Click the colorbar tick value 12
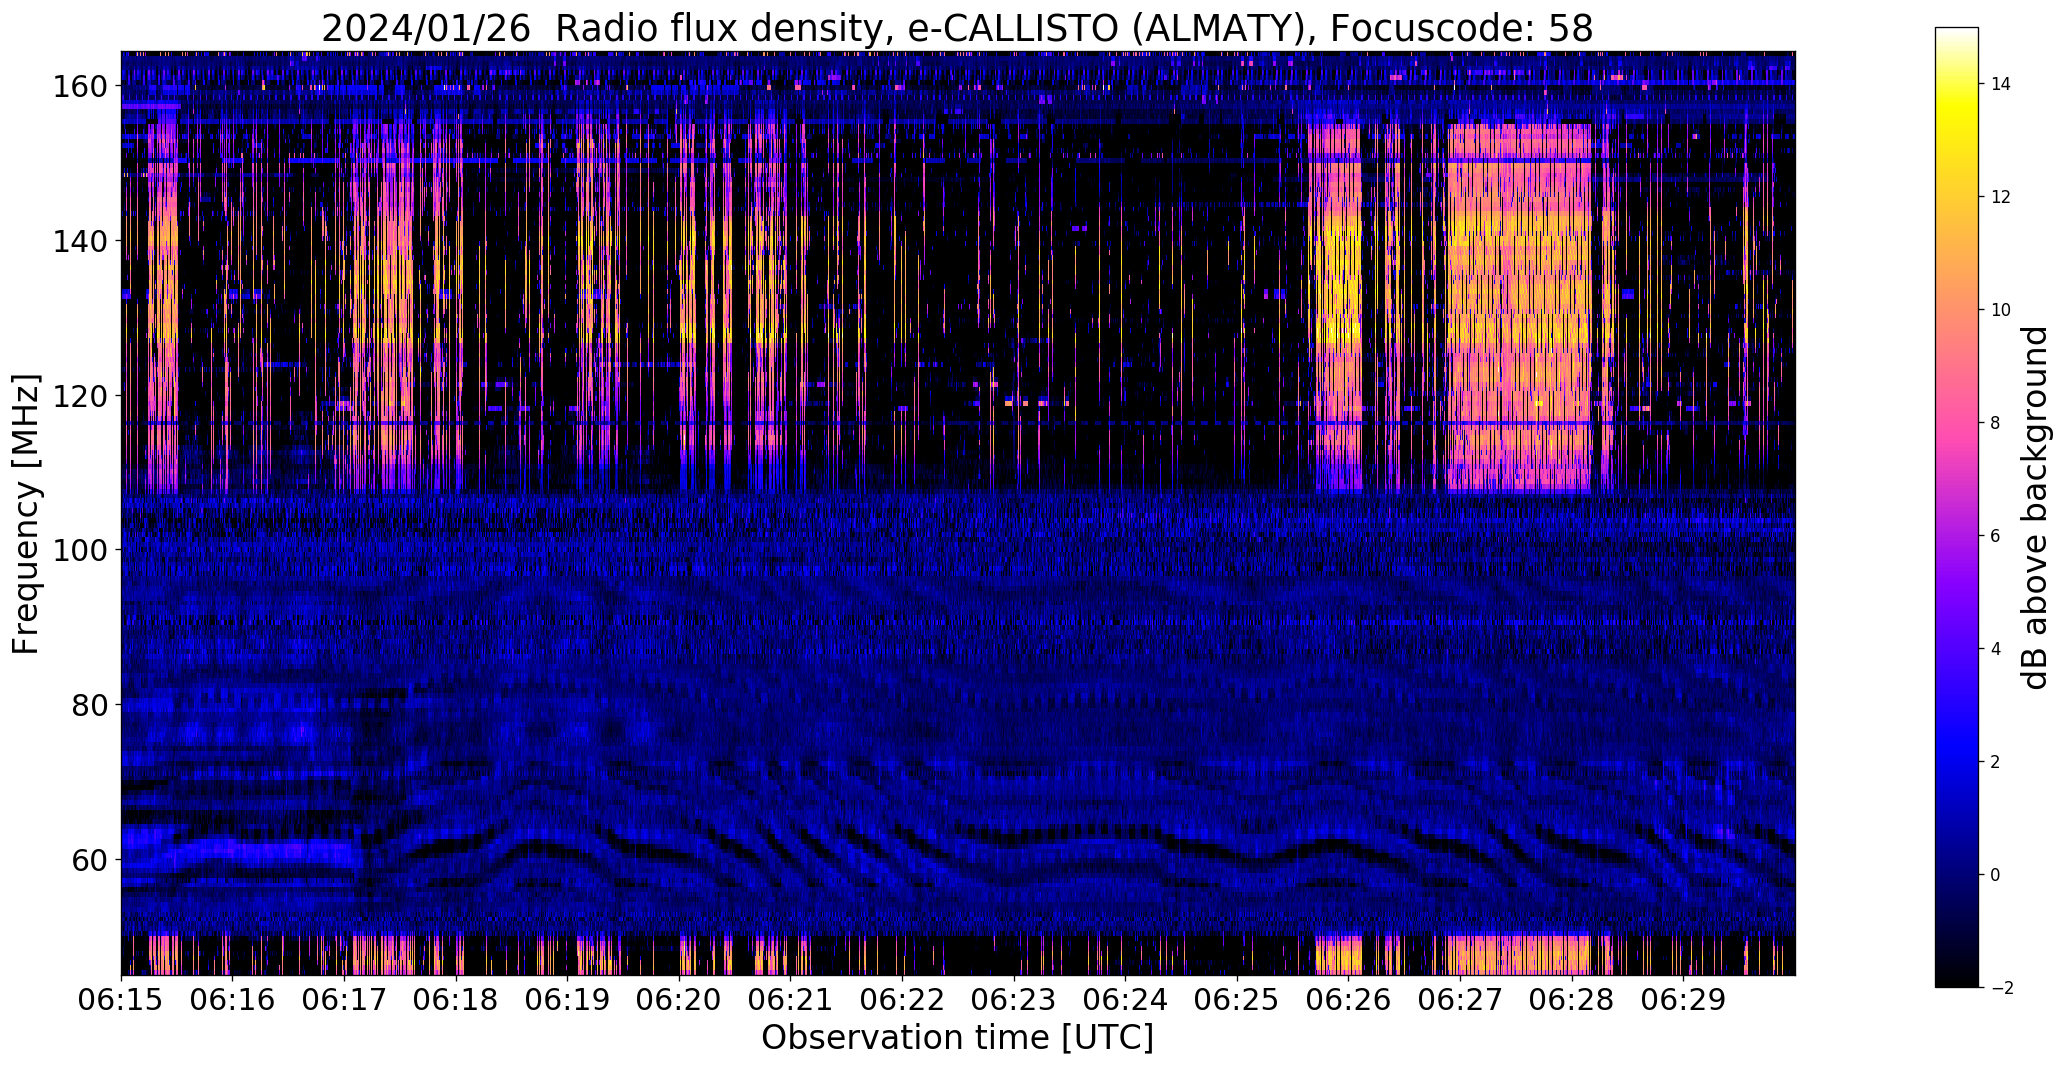This screenshot has height=1067, width=2066. (x=2001, y=197)
